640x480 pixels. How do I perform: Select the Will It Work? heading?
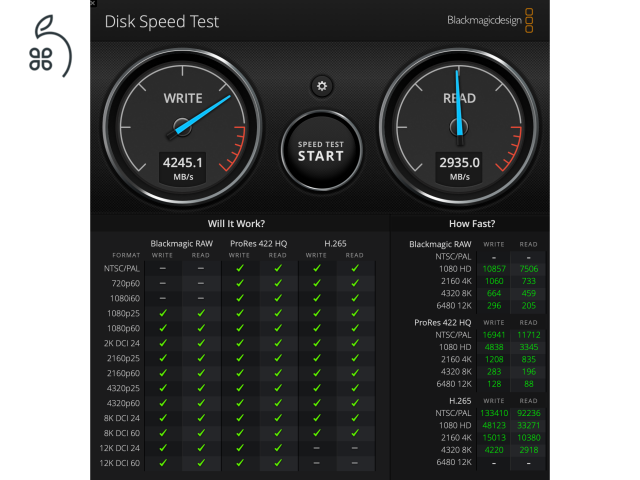[236, 224]
